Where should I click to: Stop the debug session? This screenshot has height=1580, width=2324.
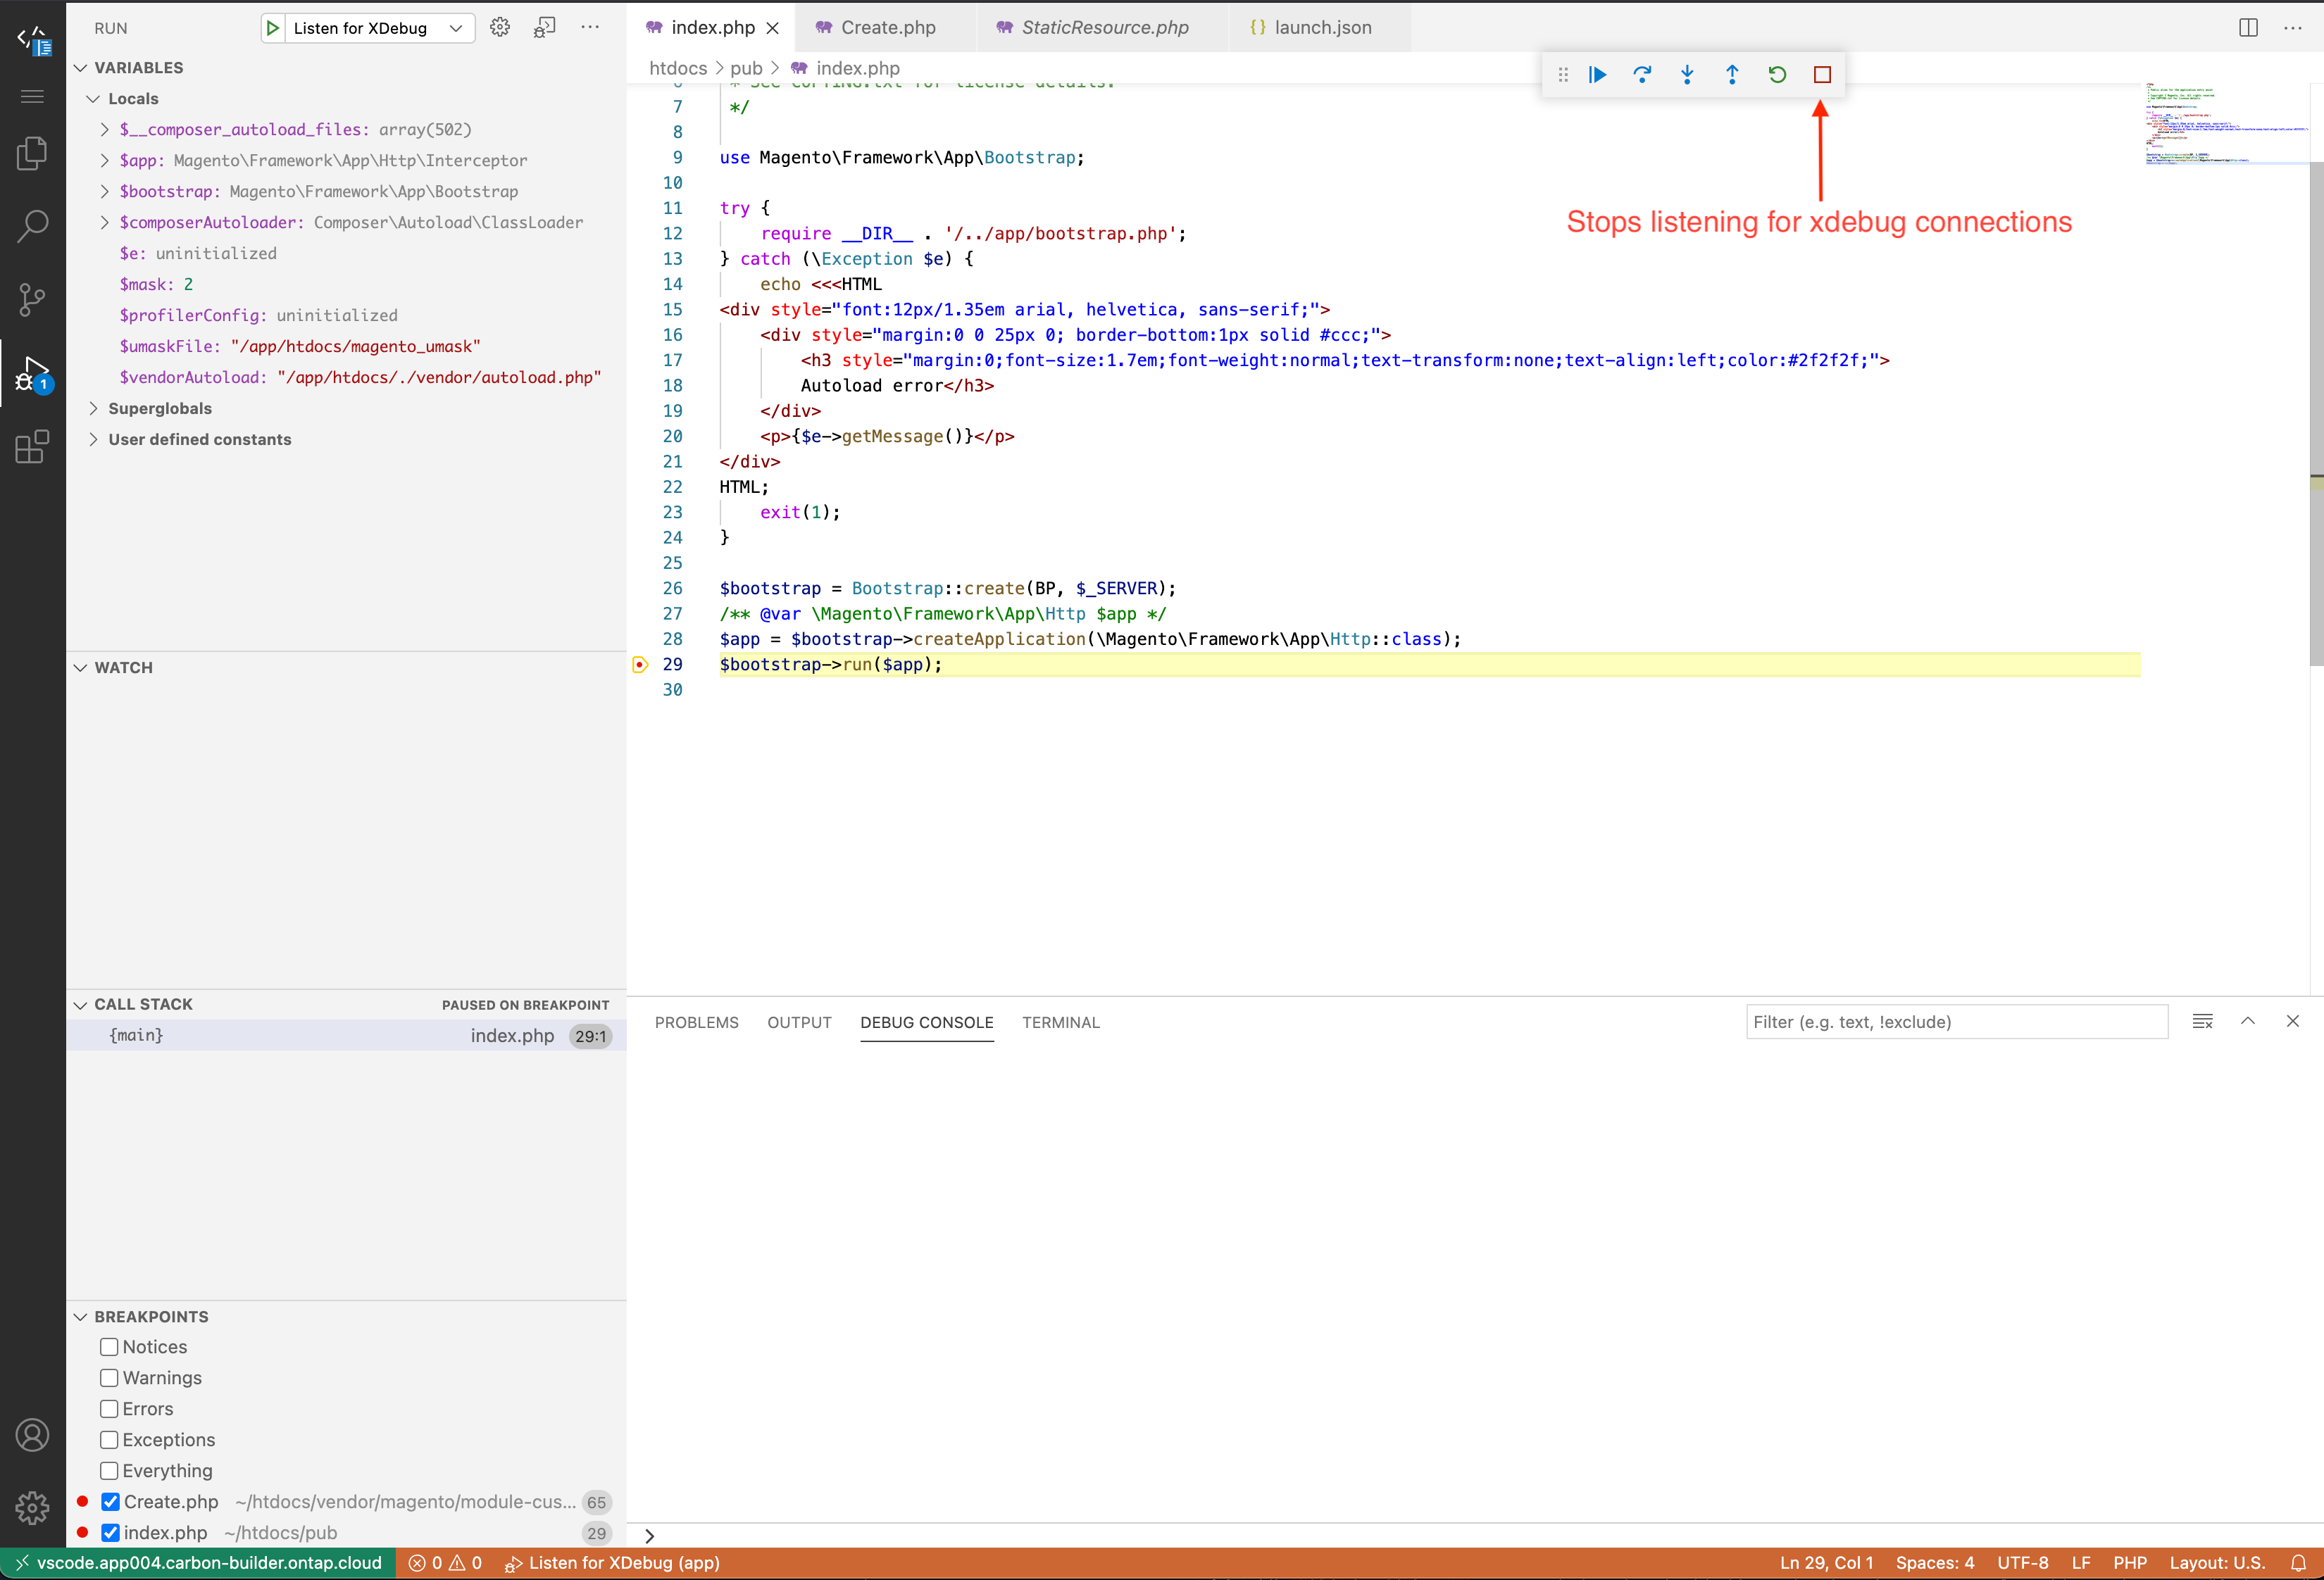pyautogui.click(x=1822, y=75)
